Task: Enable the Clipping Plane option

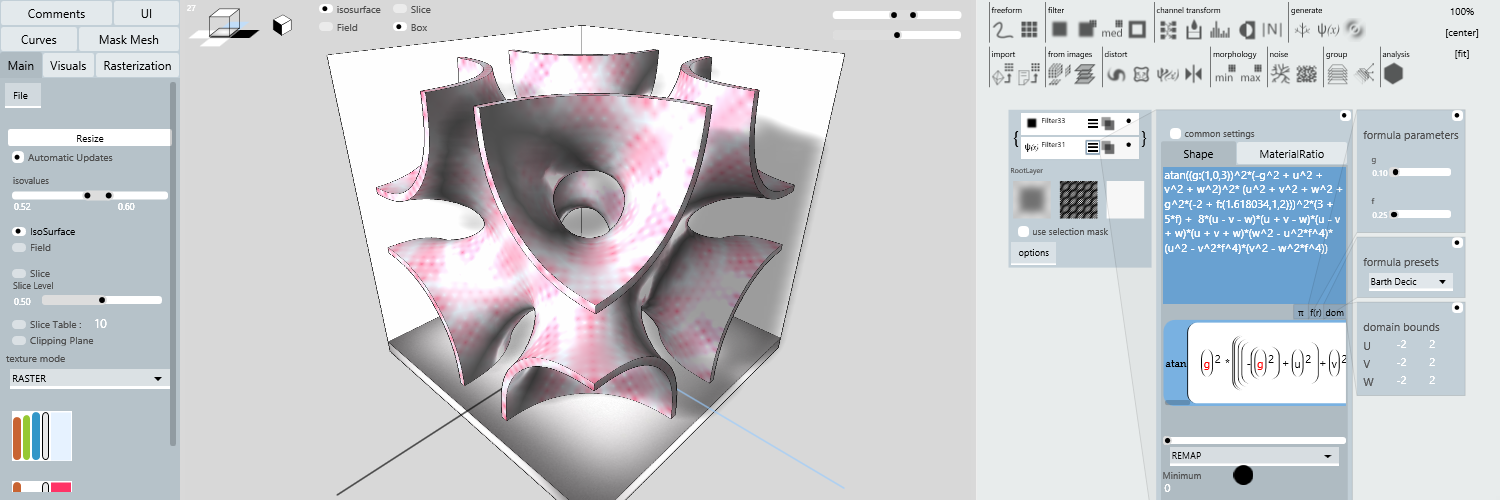Action: point(17,340)
